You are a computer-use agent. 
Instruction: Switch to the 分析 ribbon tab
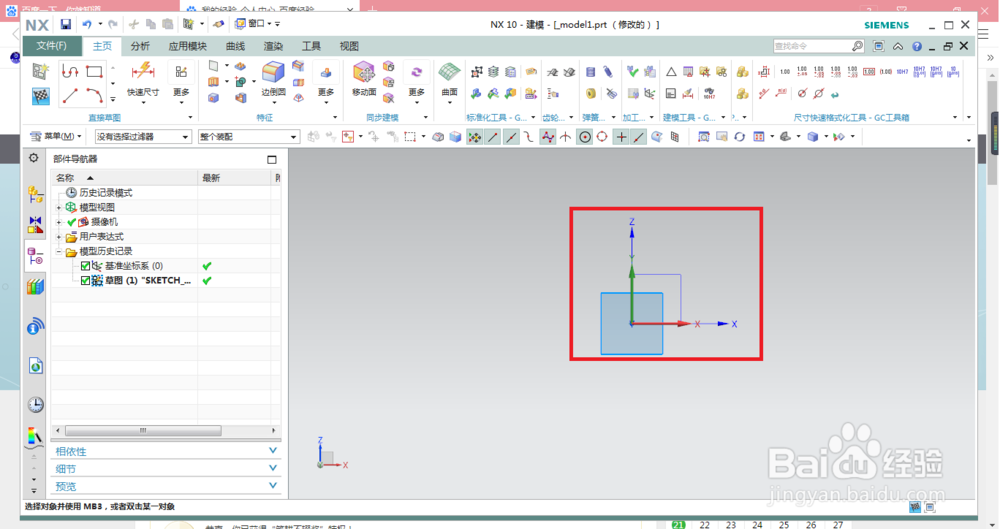tap(140, 46)
